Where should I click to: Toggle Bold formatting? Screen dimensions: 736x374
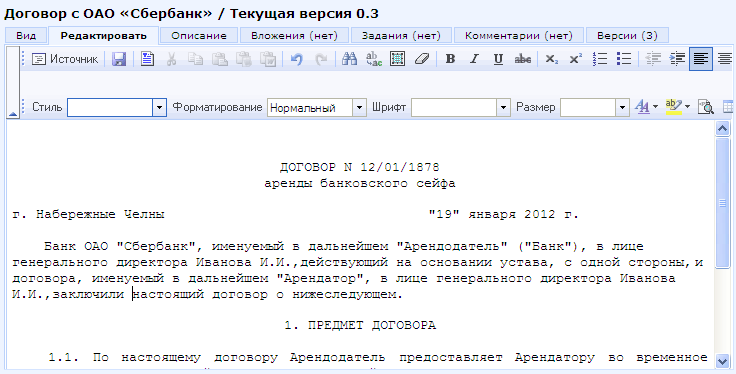point(450,59)
